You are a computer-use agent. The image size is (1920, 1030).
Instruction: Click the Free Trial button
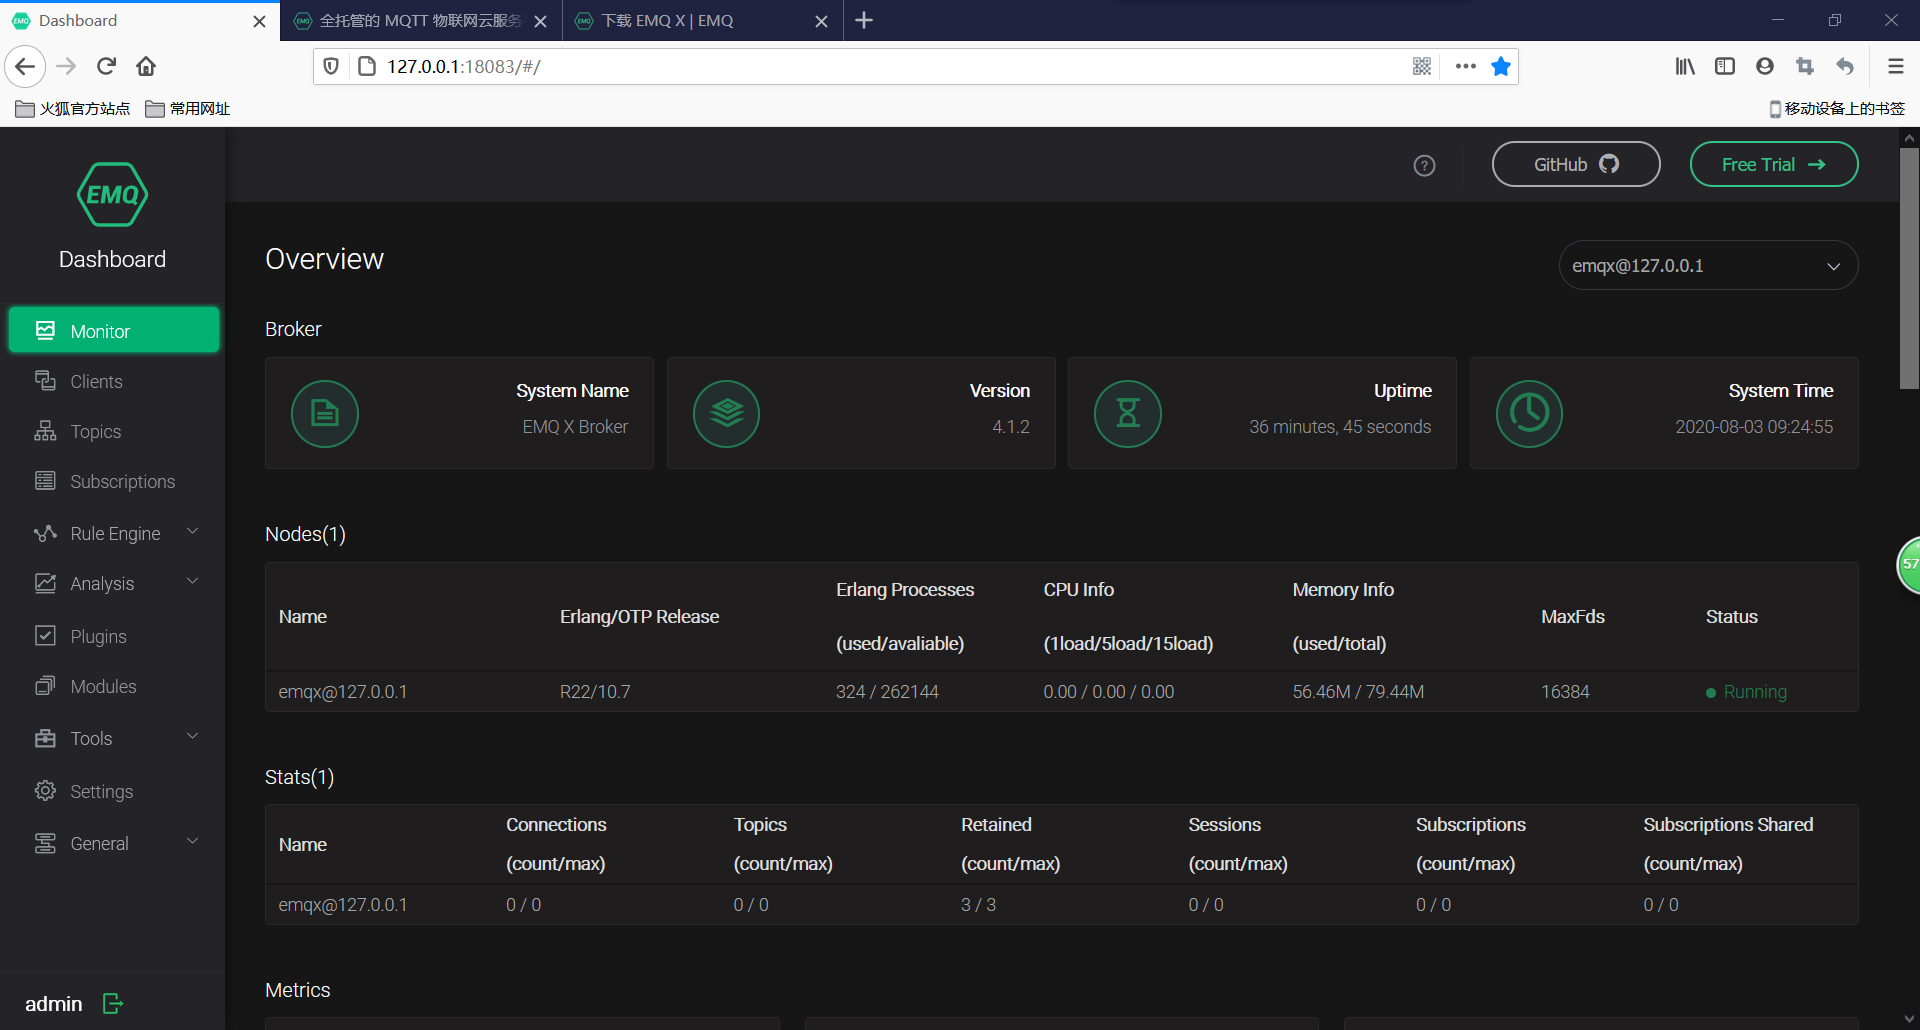click(1774, 164)
